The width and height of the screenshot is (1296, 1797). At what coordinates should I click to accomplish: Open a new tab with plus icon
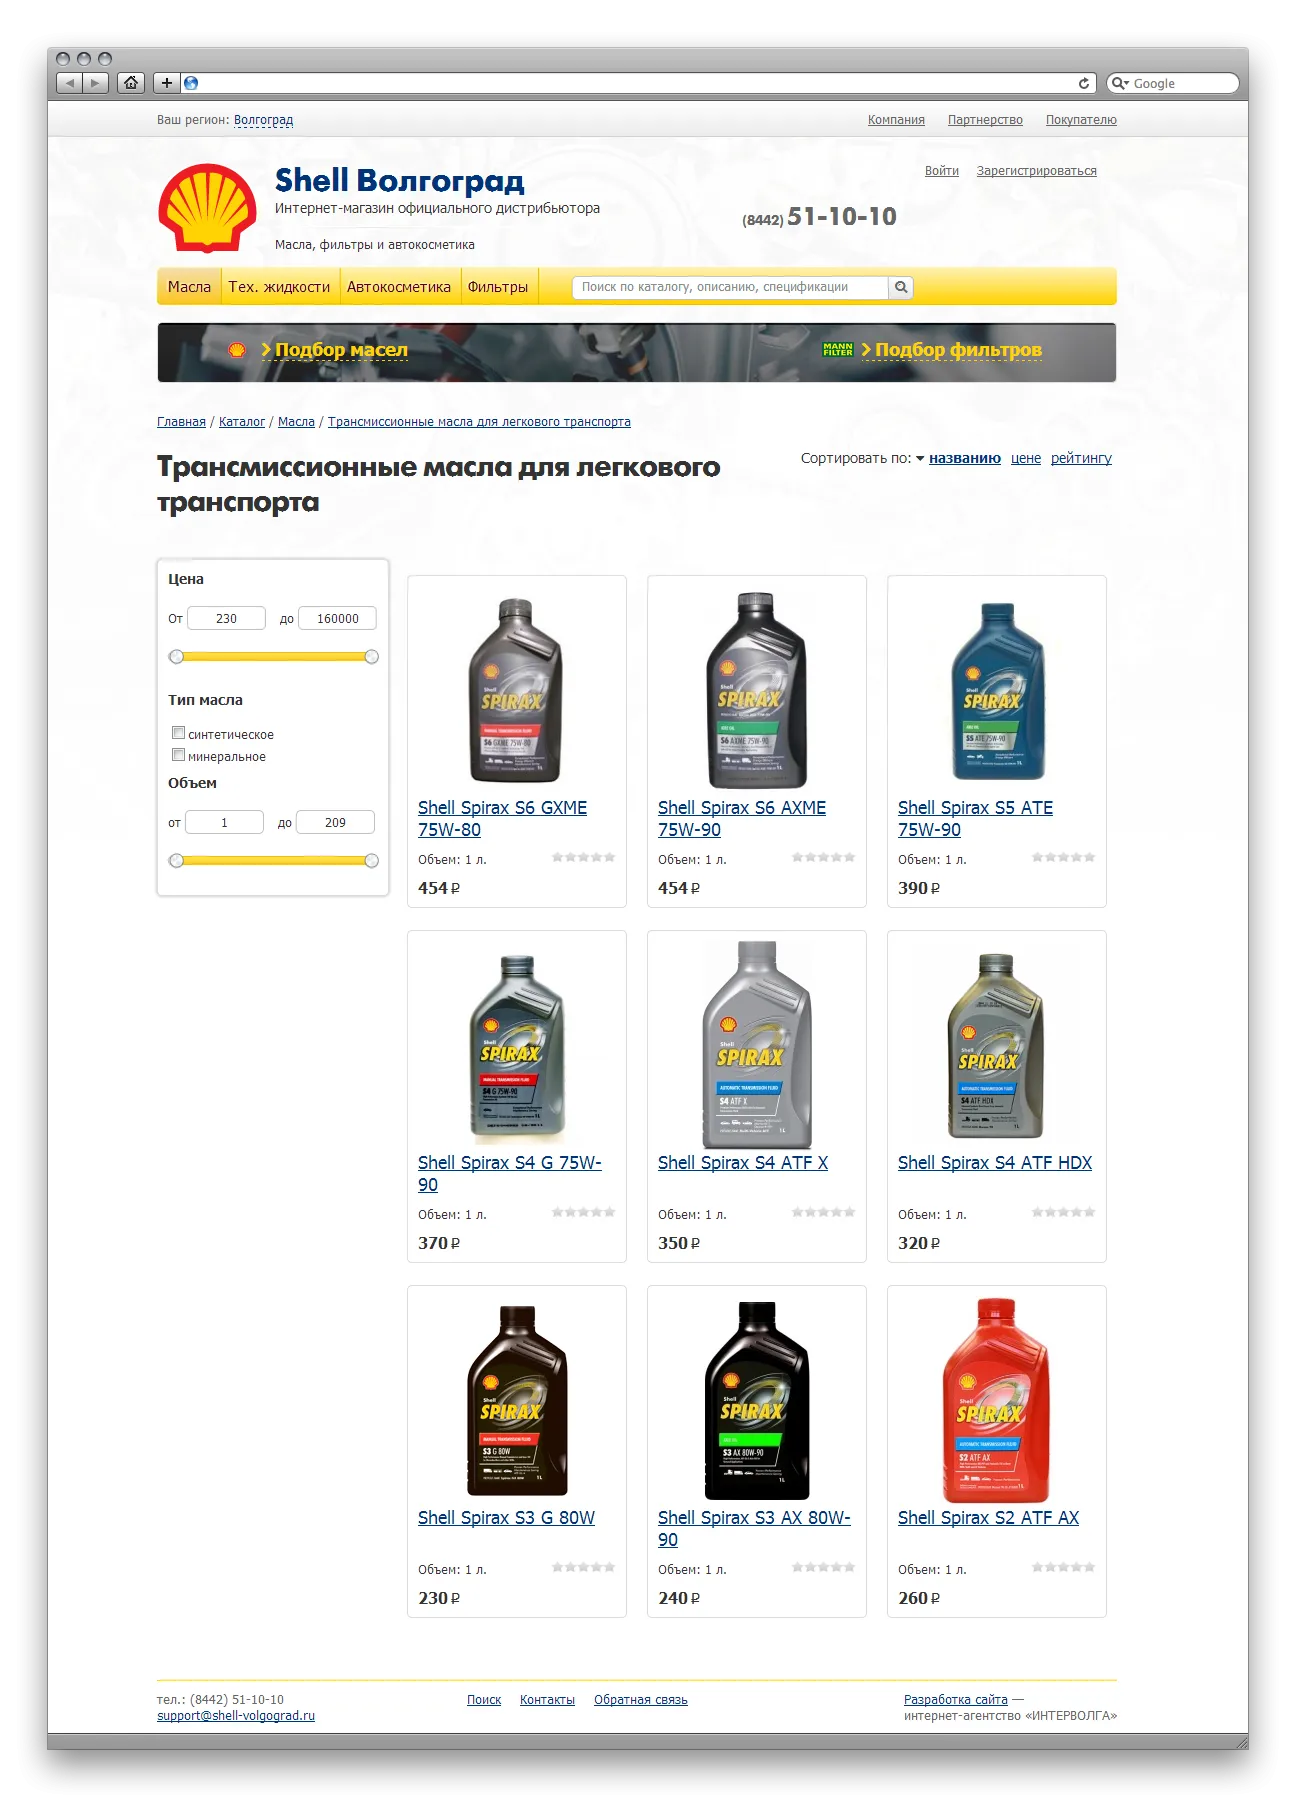[167, 83]
